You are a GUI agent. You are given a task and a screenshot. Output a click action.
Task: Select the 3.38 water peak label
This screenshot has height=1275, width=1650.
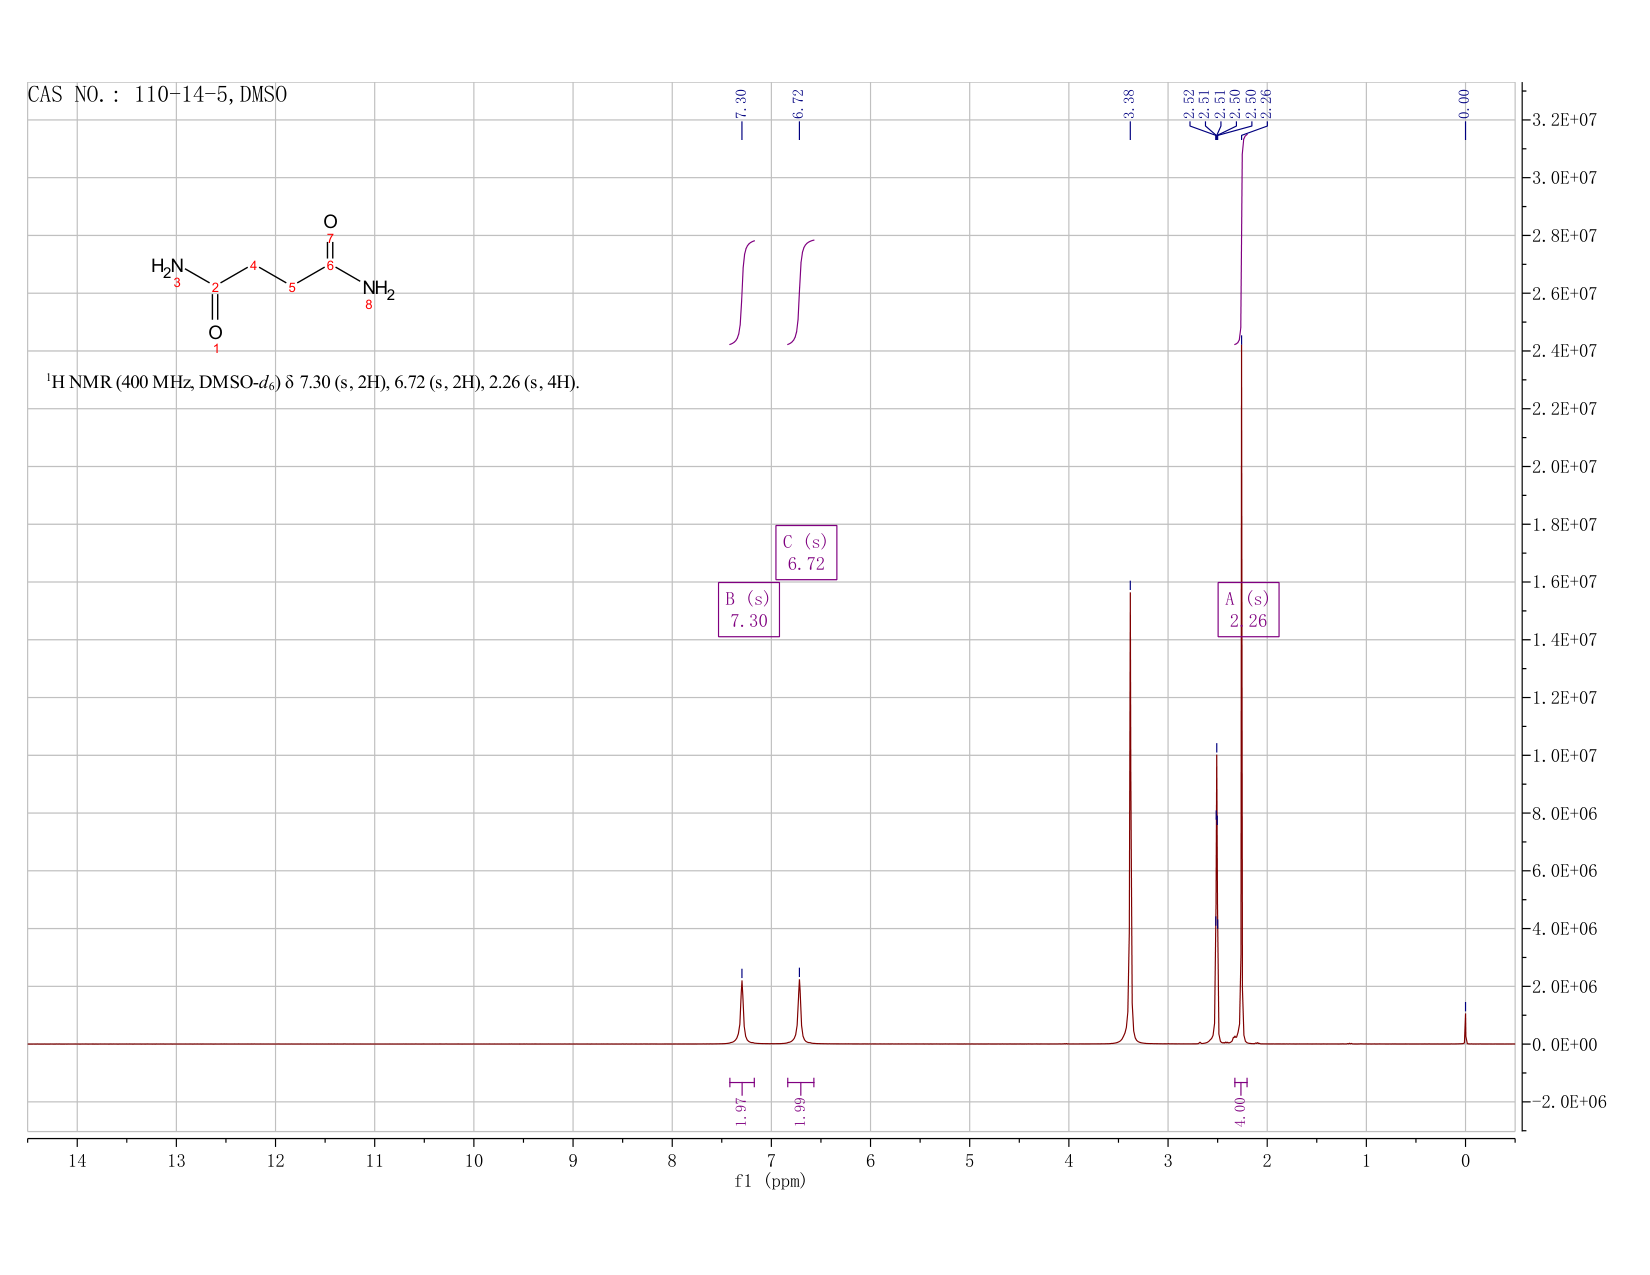pyautogui.click(x=1129, y=102)
